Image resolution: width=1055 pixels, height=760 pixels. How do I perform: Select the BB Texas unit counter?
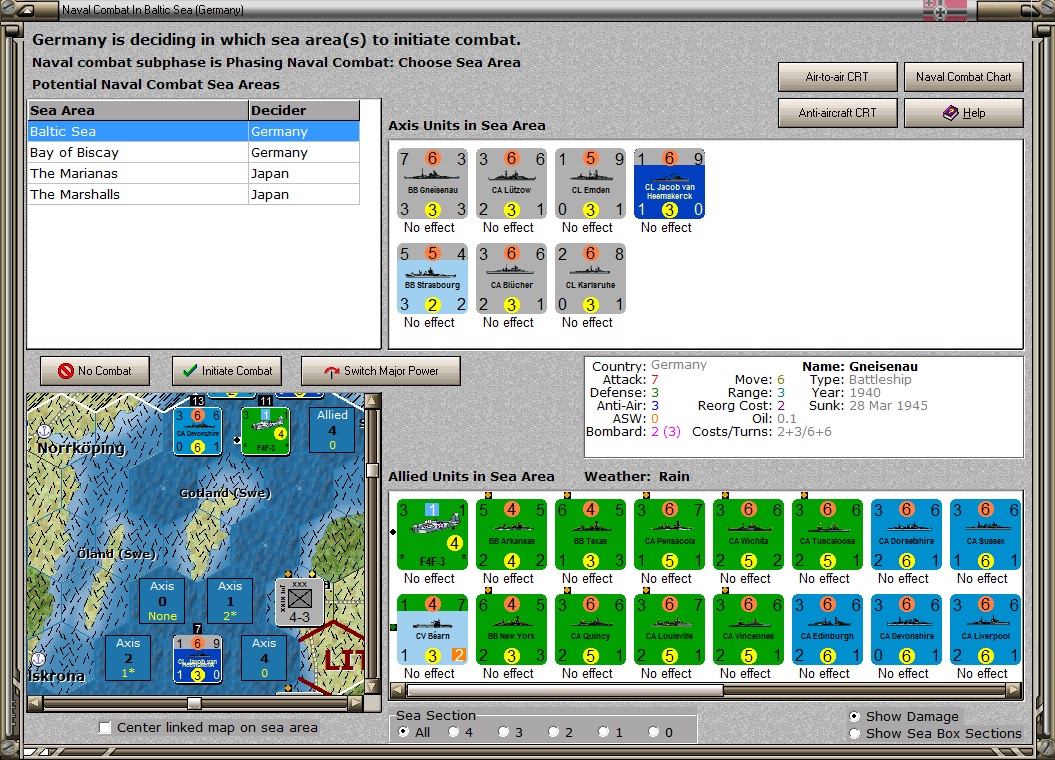[x=590, y=535]
